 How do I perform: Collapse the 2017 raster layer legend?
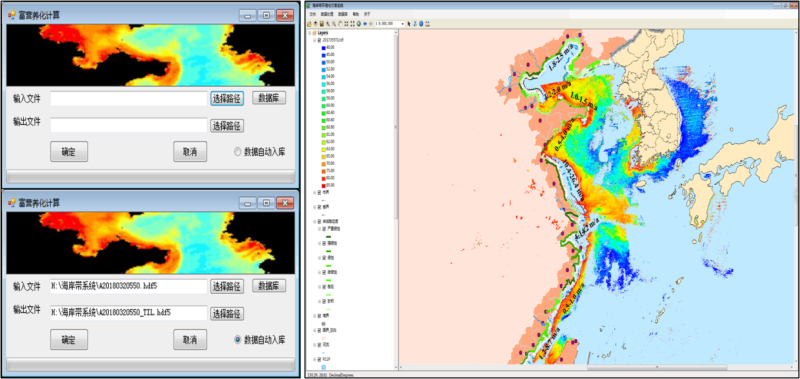point(314,40)
